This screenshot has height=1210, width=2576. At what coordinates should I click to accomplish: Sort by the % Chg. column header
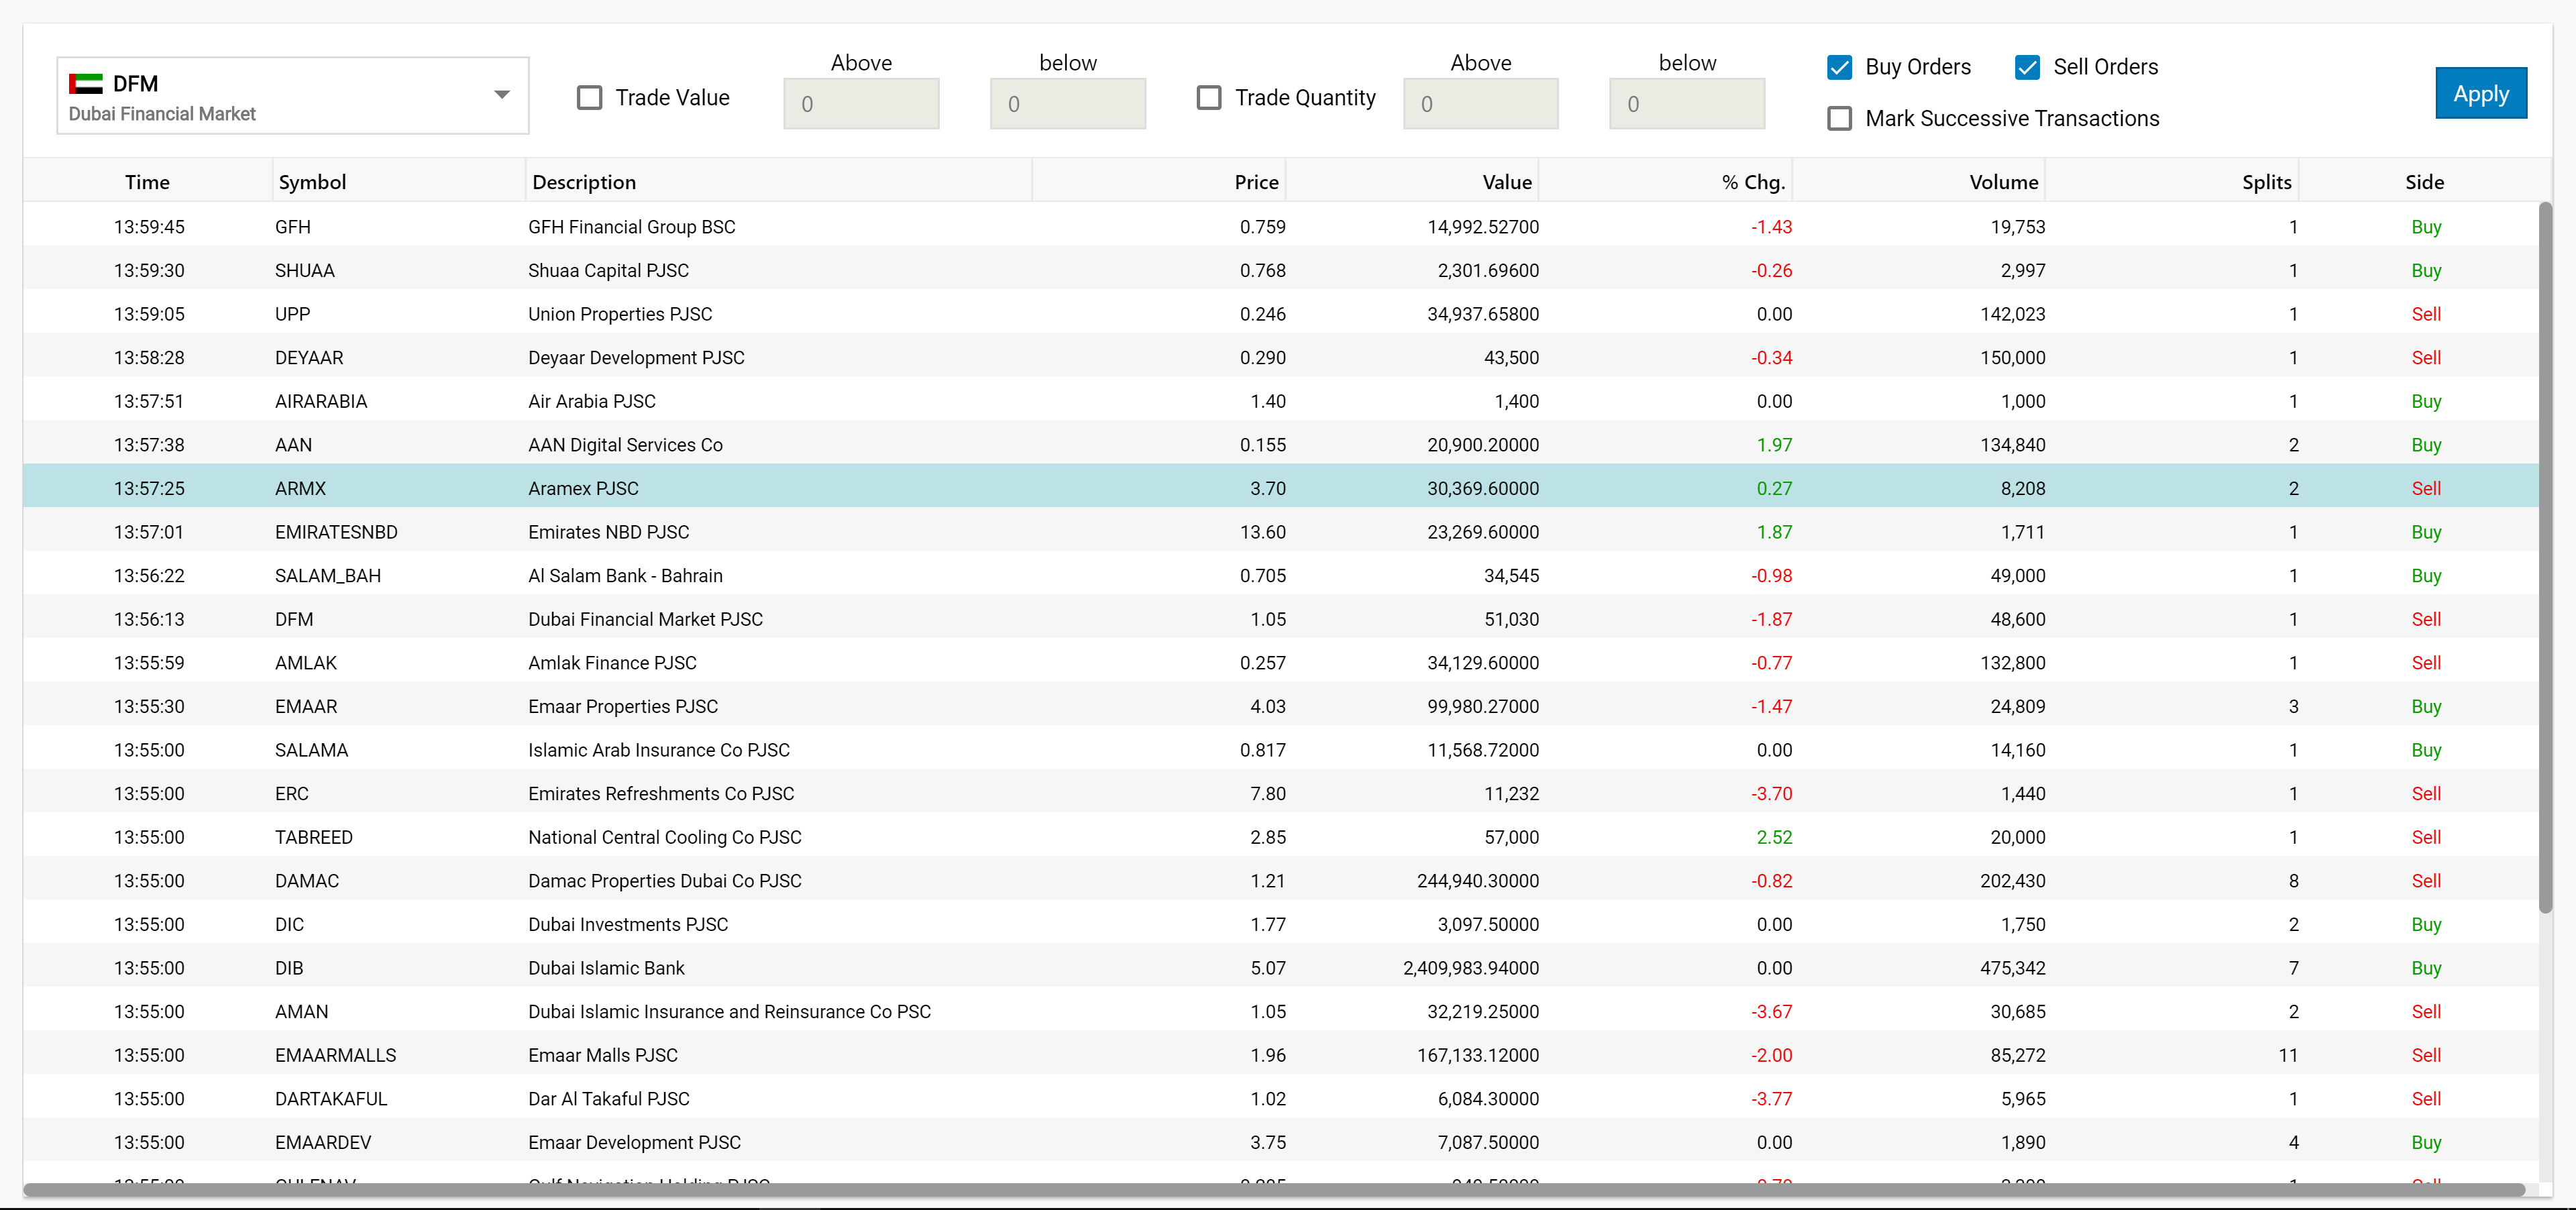tap(1665, 182)
